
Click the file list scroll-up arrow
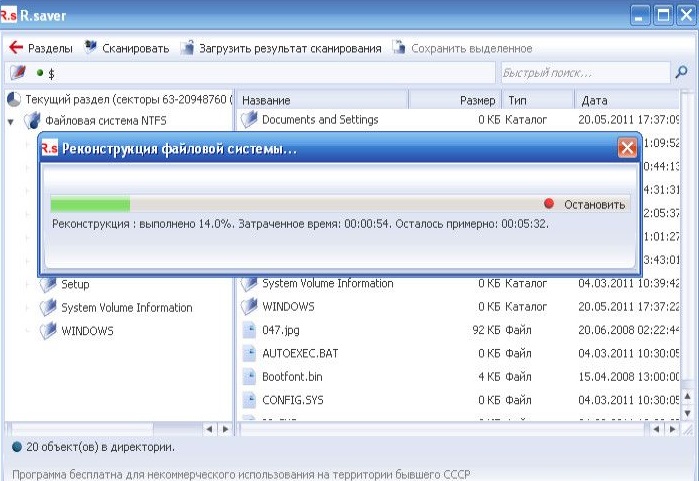(687, 396)
